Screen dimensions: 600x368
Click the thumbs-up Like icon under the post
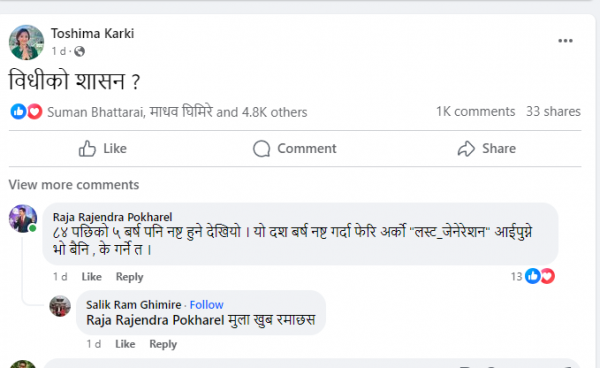pos(87,148)
